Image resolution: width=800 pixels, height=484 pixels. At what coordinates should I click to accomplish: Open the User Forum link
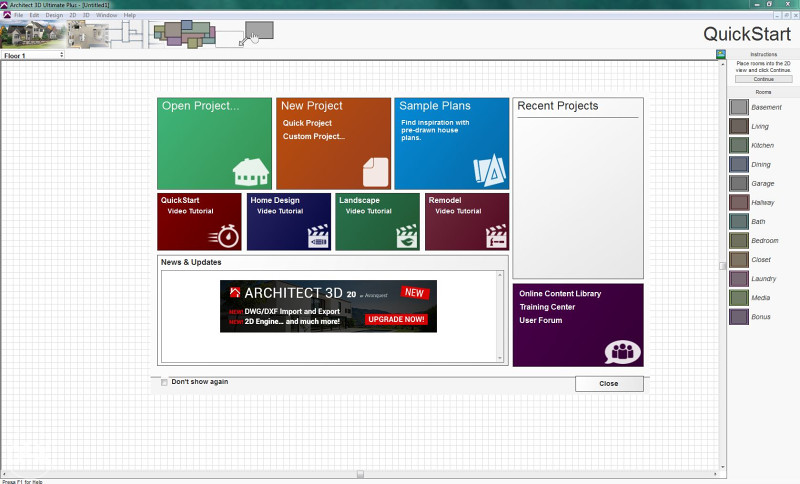tap(540, 320)
